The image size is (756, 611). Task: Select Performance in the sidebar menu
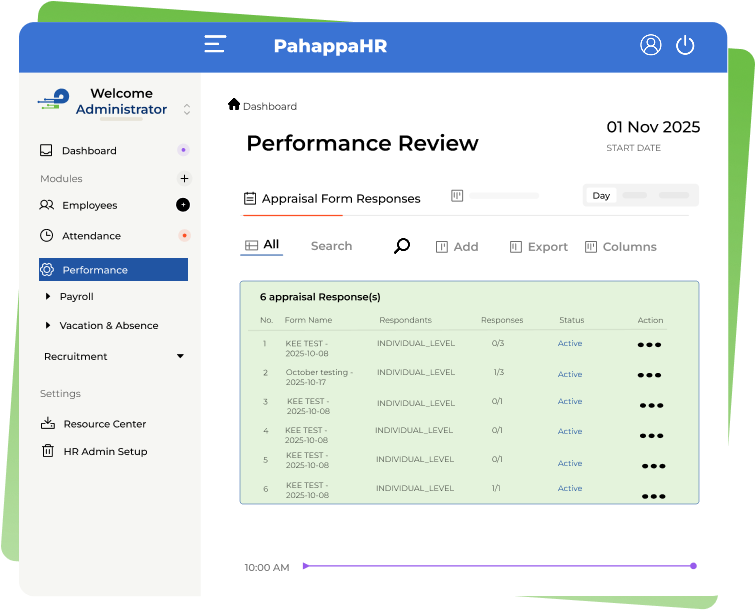coord(113,270)
